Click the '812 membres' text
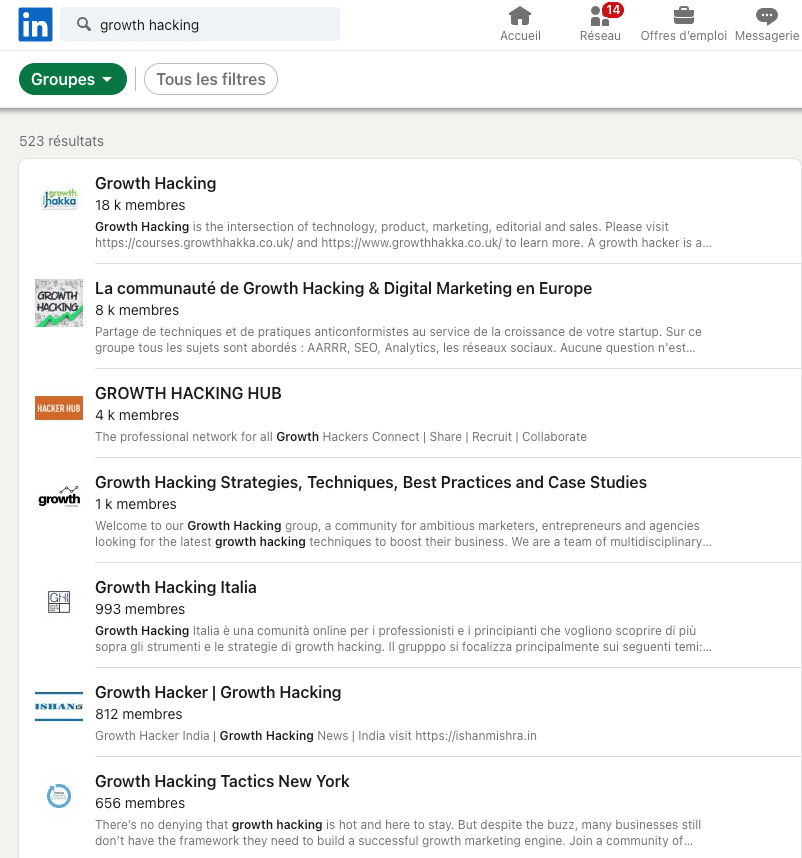 pos(138,714)
